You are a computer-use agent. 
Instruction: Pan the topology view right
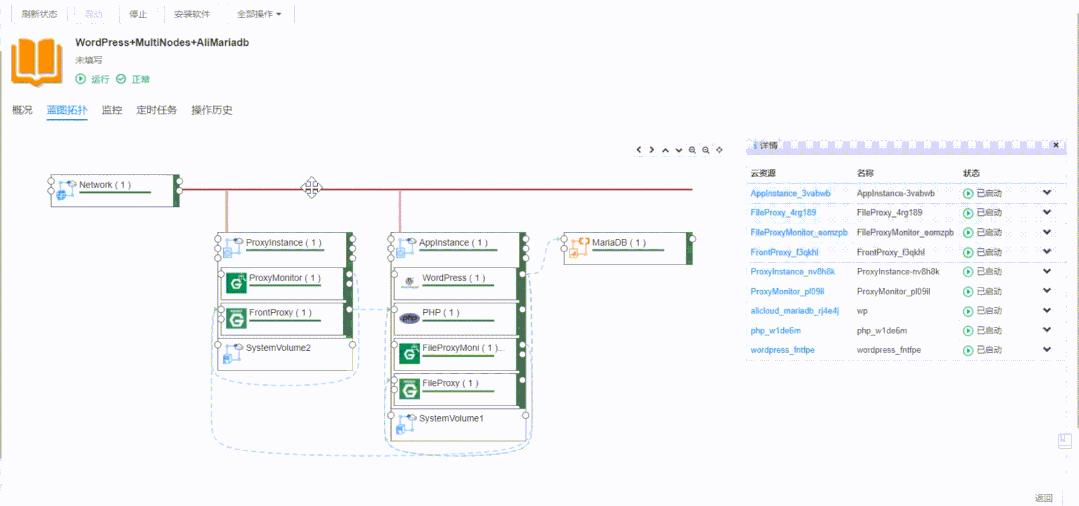[x=652, y=149]
